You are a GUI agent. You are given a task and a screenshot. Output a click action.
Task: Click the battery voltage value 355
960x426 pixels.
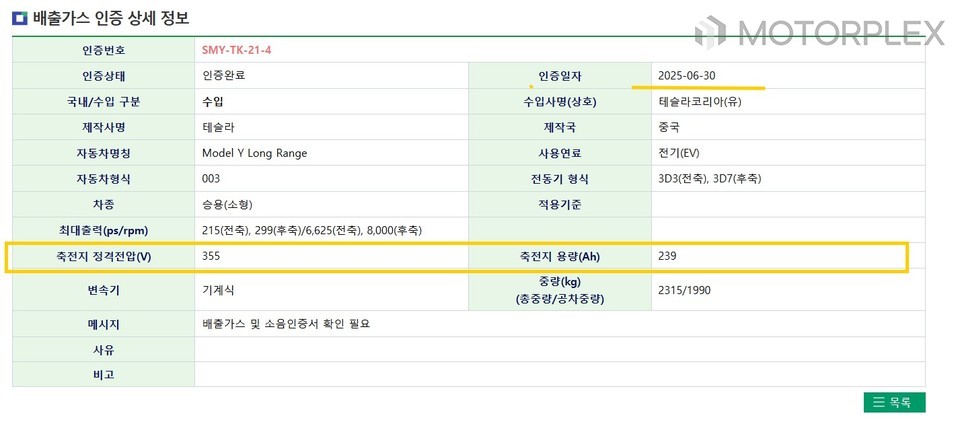pyautogui.click(x=211, y=256)
